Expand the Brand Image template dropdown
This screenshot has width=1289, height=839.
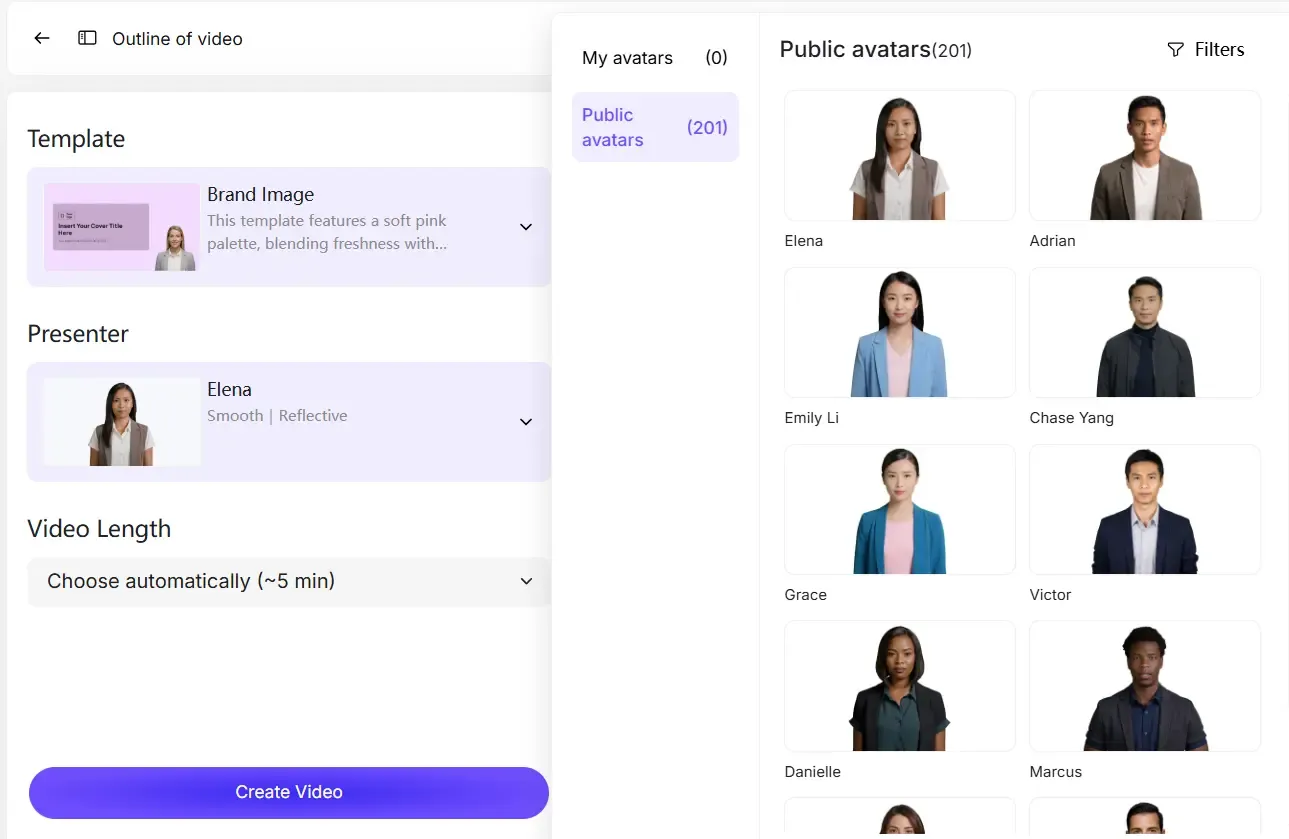coord(526,227)
